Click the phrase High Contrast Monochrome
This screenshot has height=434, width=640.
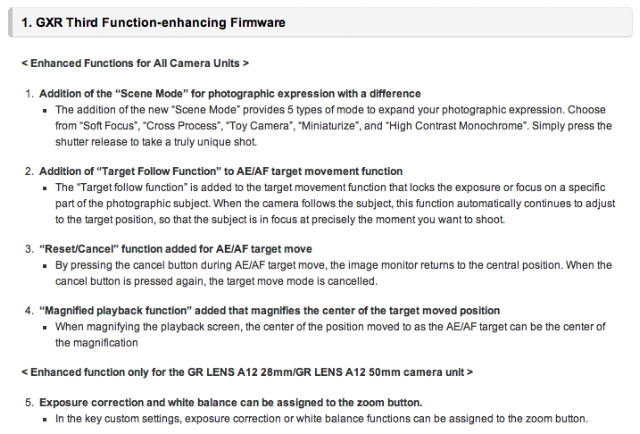pyautogui.click(x=456, y=126)
